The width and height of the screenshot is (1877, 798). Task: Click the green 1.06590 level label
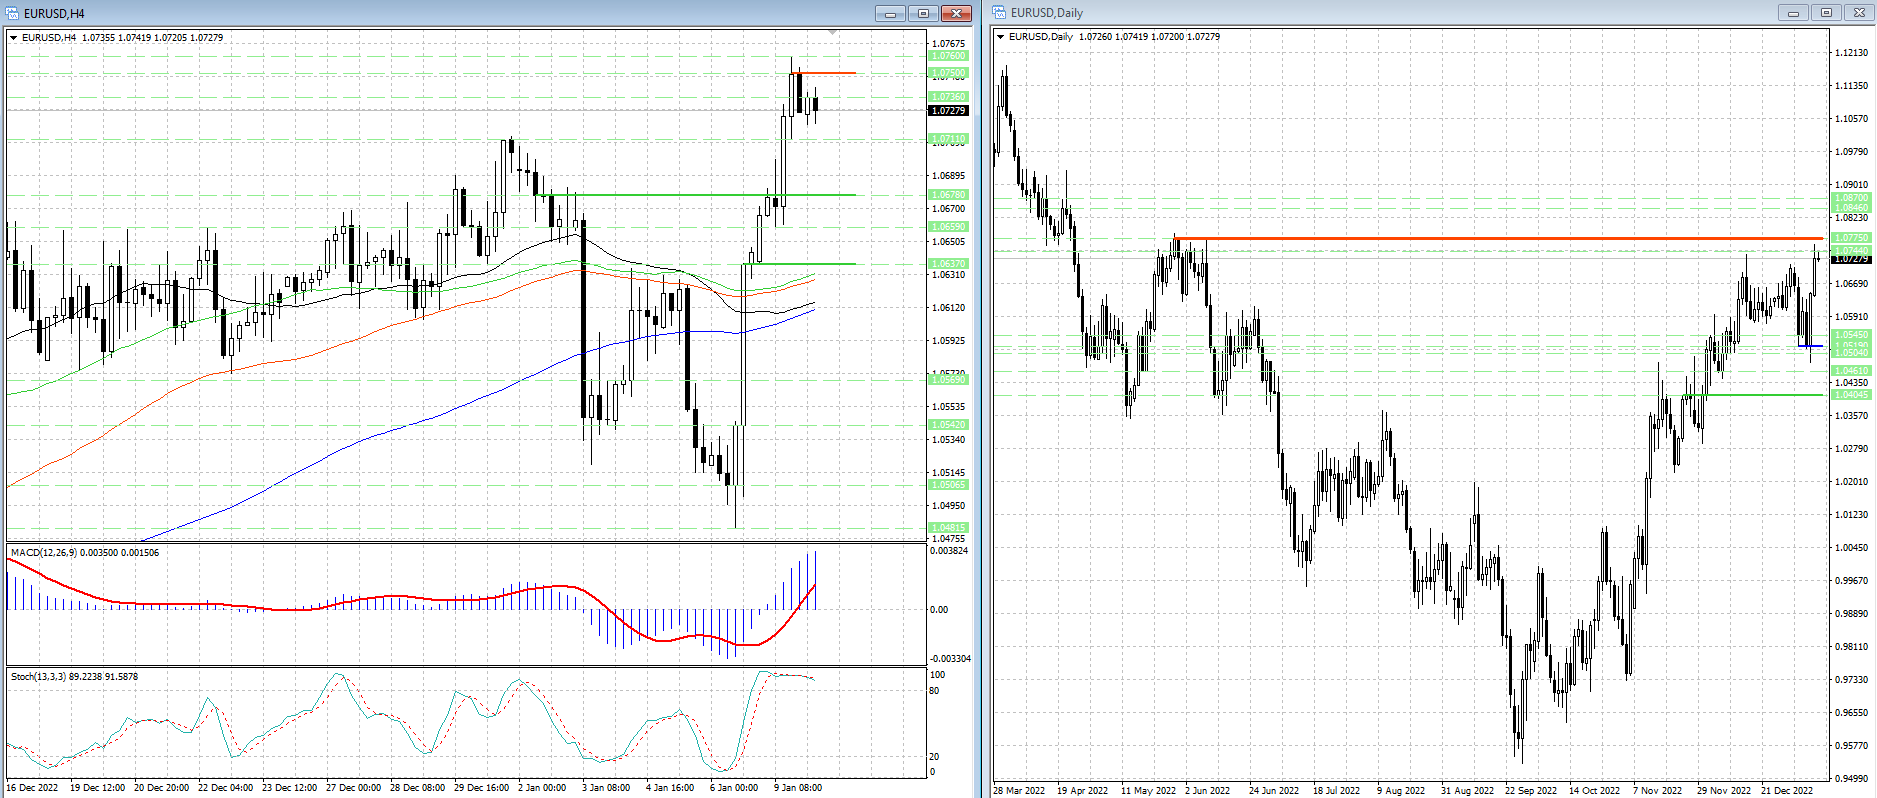(x=949, y=227)
